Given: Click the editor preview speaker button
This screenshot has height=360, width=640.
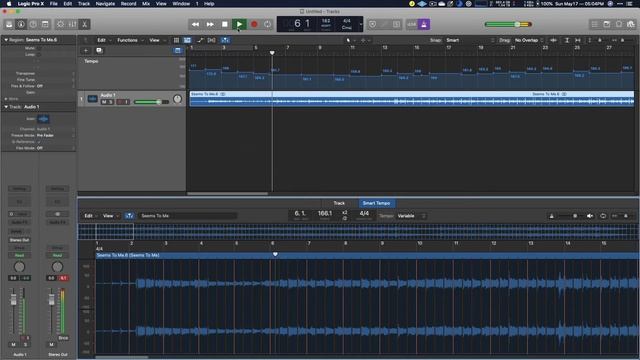Looking at the screenshot, I should (x=590, y=216).
